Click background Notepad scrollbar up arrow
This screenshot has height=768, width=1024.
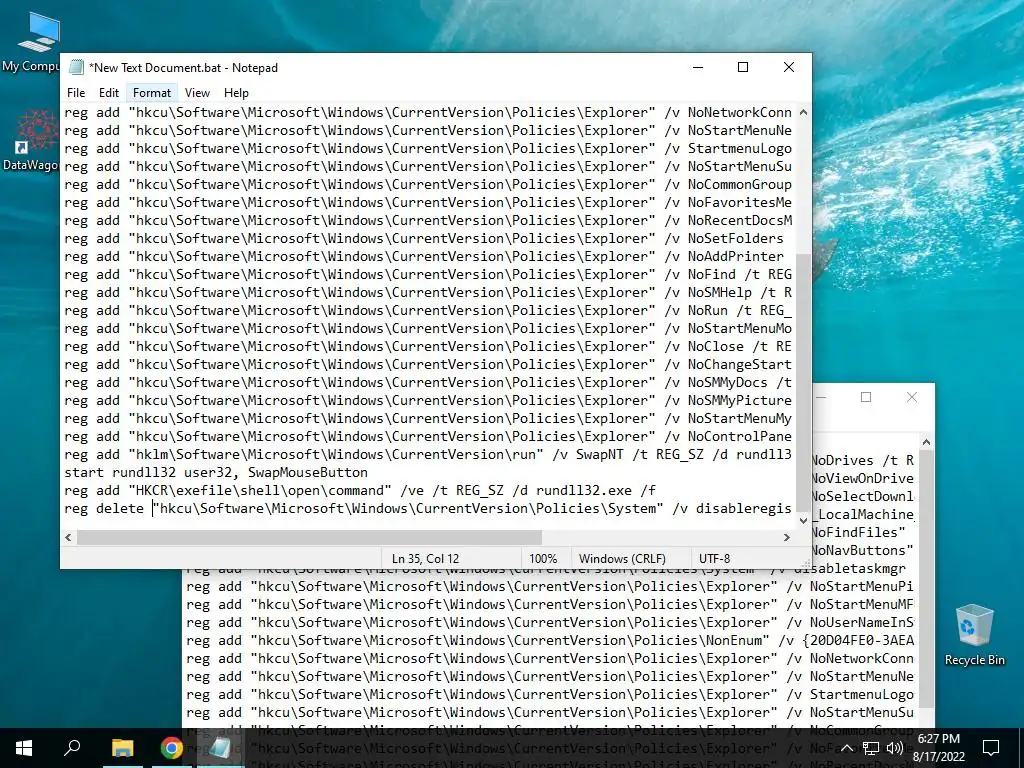tap(926, 442)
